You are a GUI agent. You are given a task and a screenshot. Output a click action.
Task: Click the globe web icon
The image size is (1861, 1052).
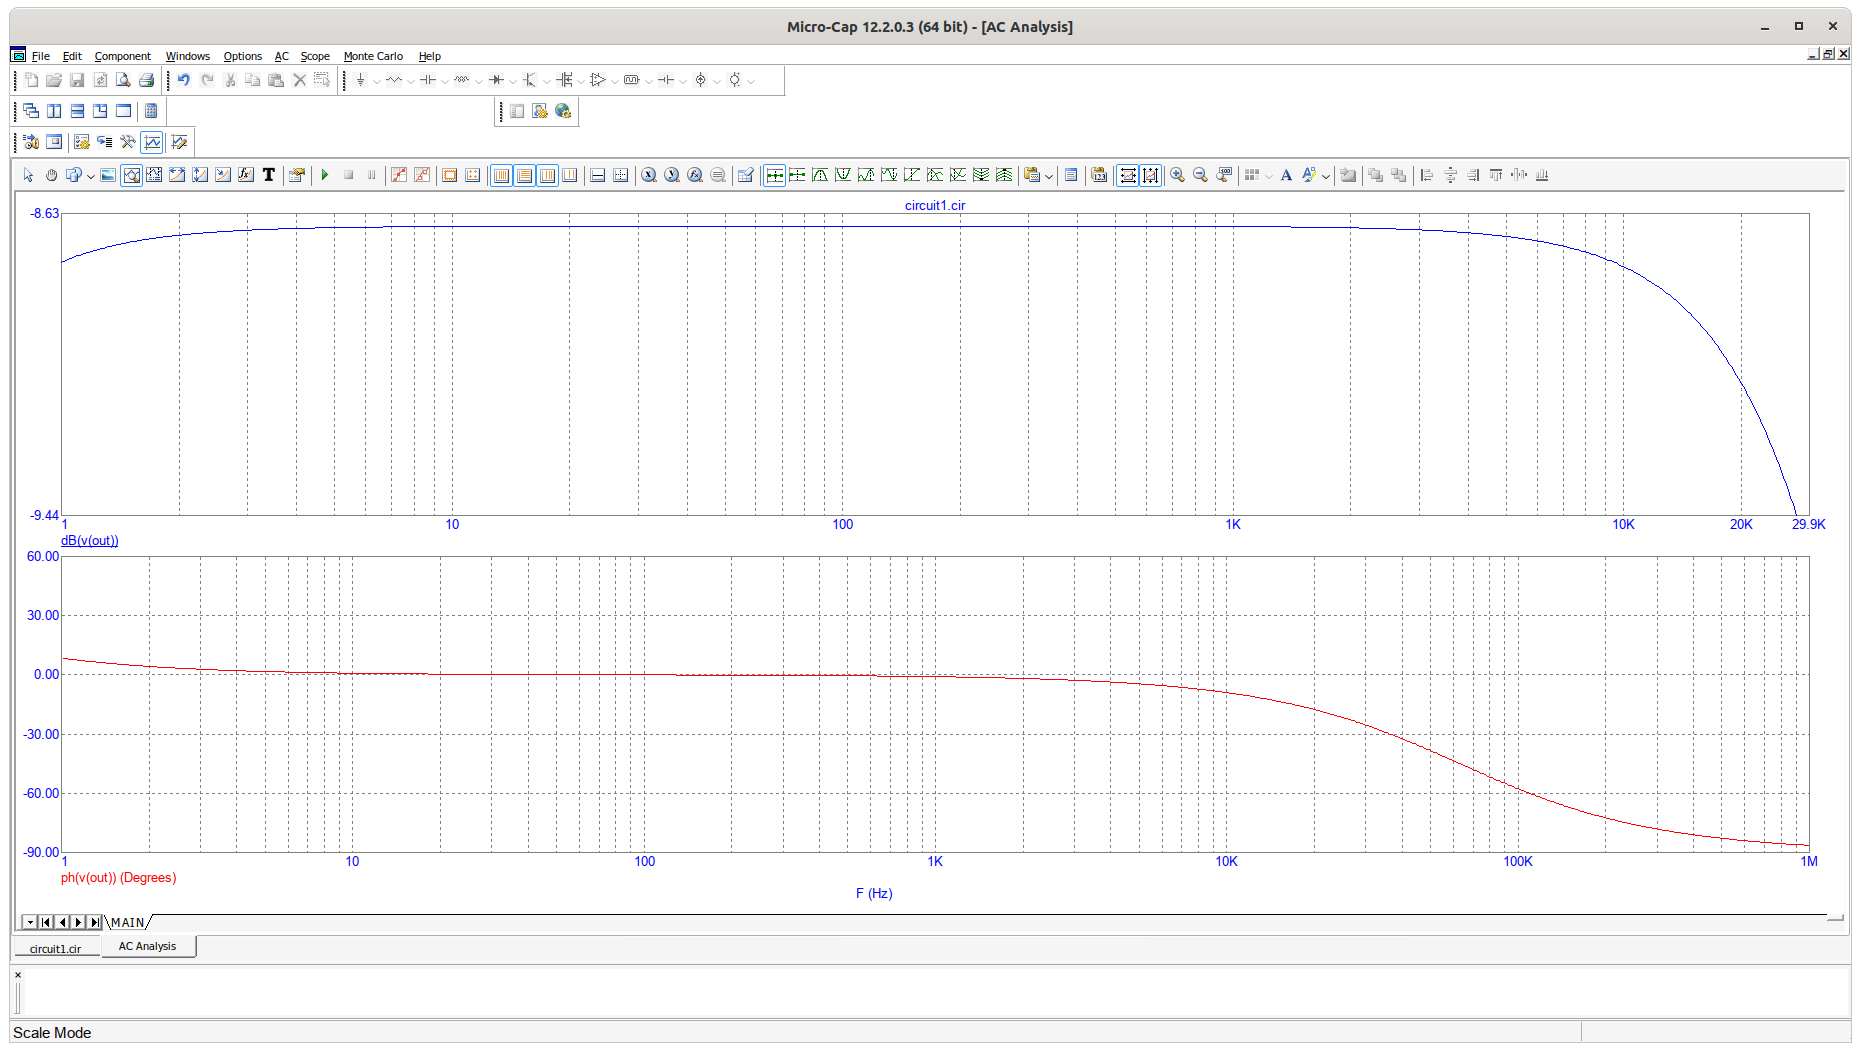(x=563, y=111)
